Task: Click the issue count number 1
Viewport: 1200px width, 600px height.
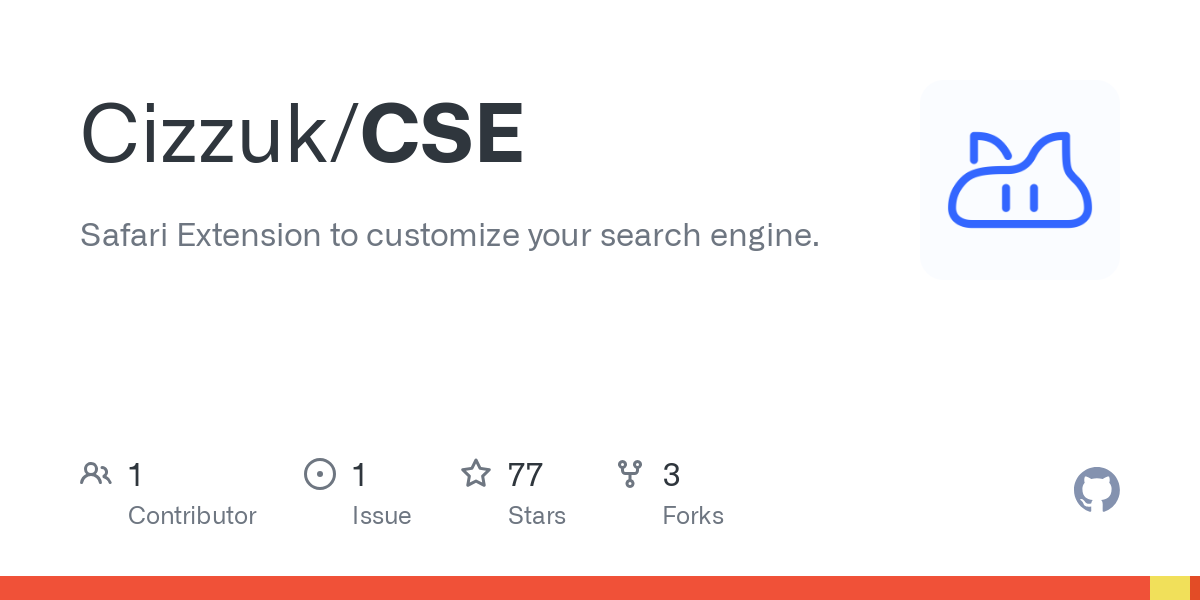Action: [x=359, y=474]
